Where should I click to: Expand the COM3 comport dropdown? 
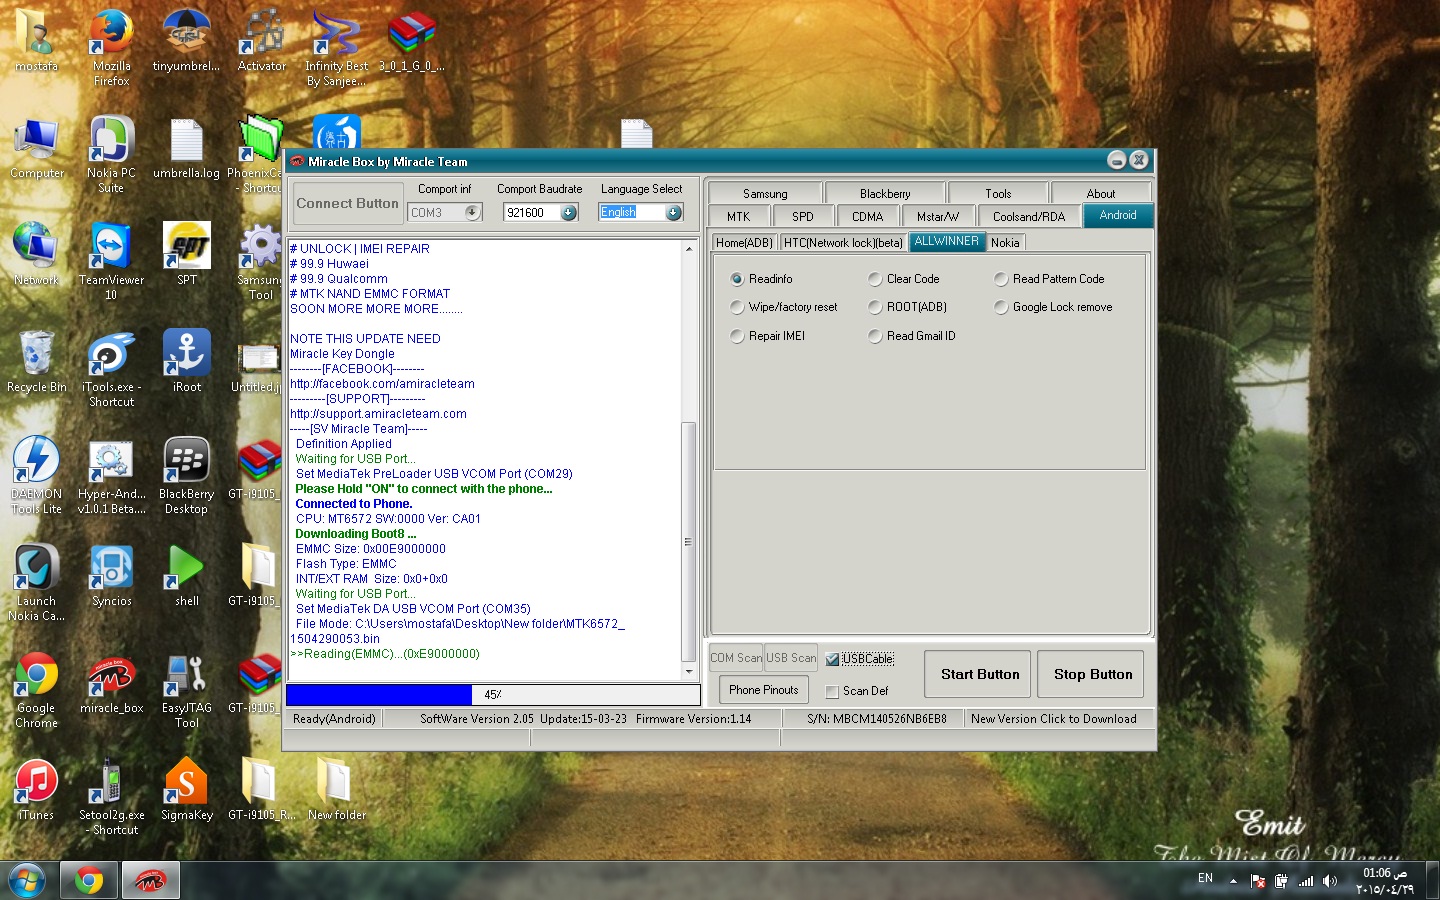(472, 212)
